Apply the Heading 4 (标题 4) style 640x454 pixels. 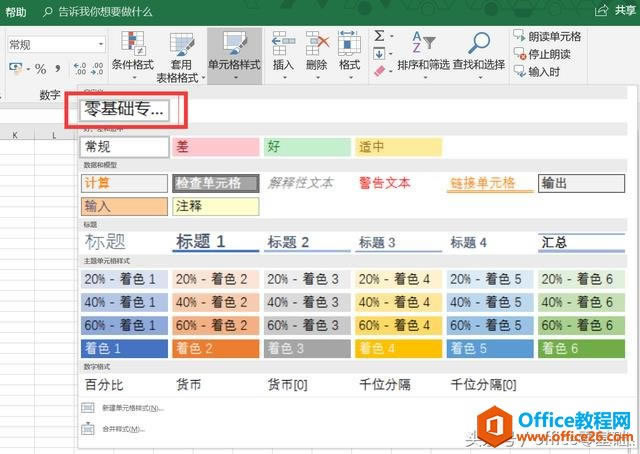click(490, 242)
